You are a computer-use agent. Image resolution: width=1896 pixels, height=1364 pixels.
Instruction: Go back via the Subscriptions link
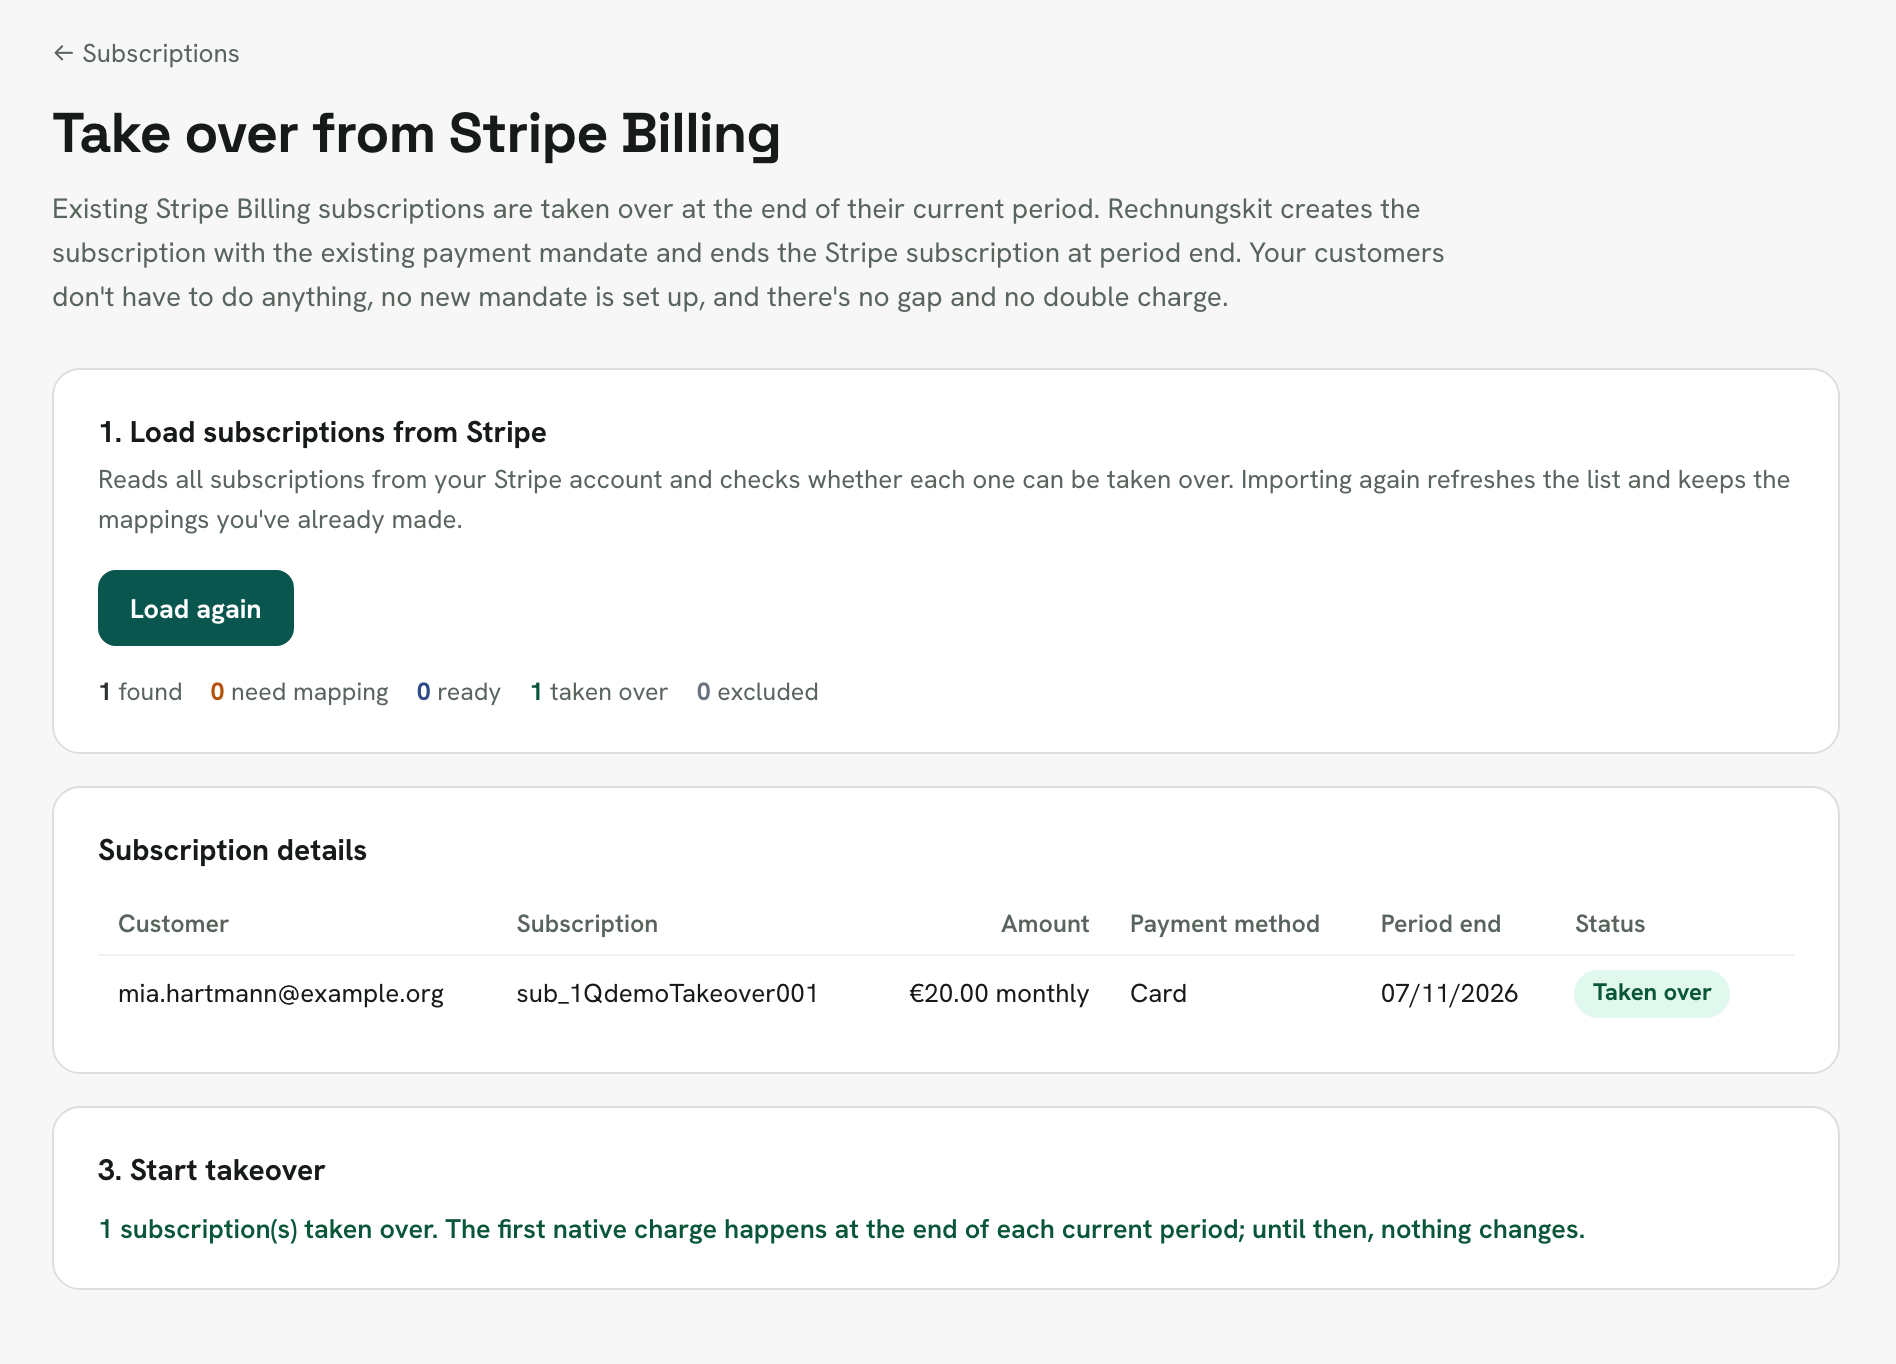point(146,53)
